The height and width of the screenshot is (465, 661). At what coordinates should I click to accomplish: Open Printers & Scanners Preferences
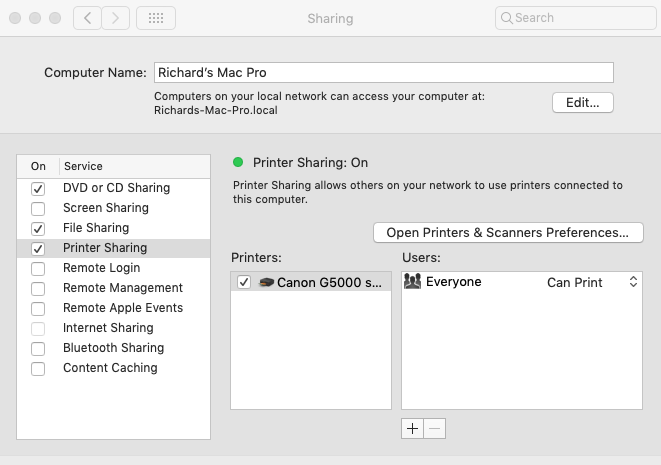click(x=508, y=232)
